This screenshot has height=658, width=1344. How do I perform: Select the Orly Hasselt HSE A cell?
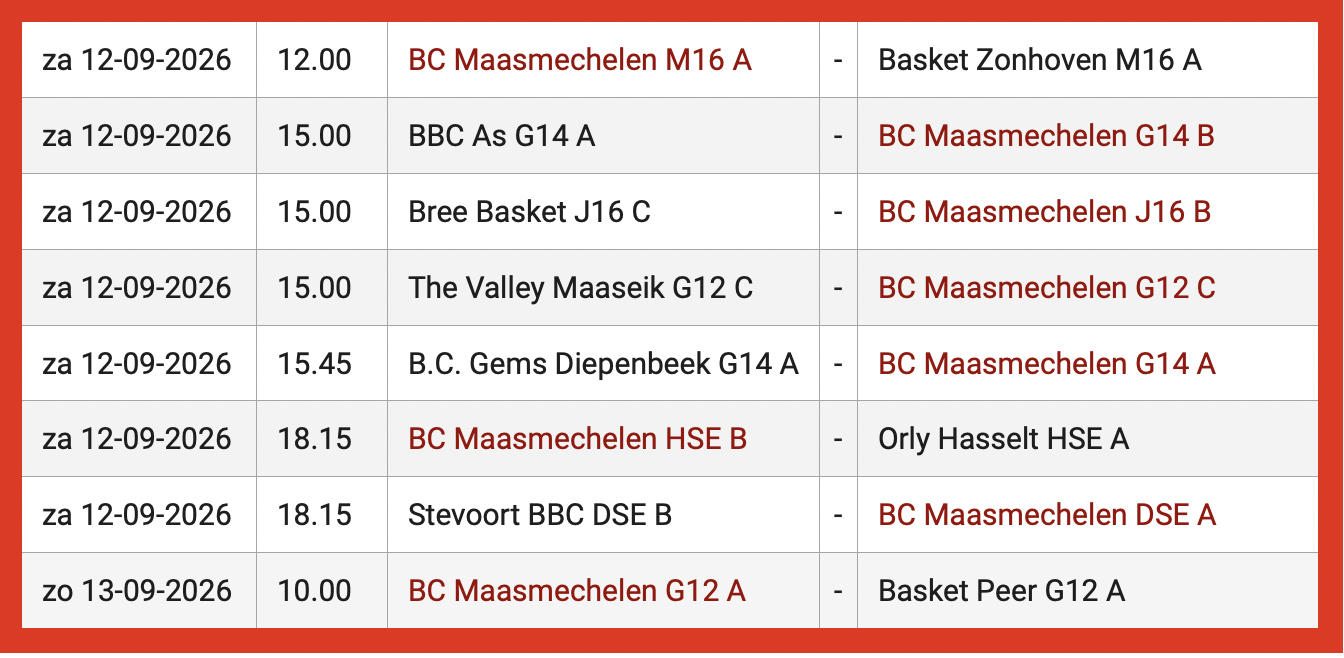coord(1088,439)
